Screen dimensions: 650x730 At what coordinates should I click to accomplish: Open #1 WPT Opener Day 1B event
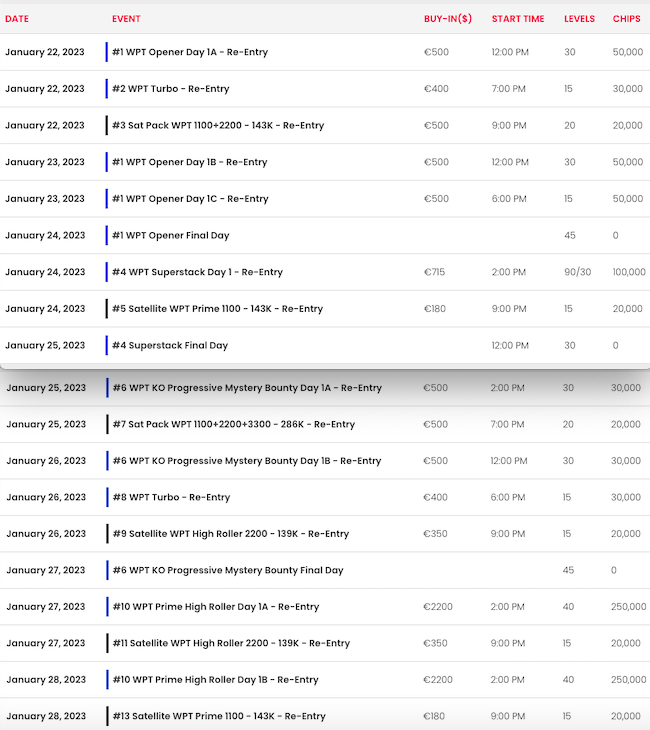click(x=190, y=162)
